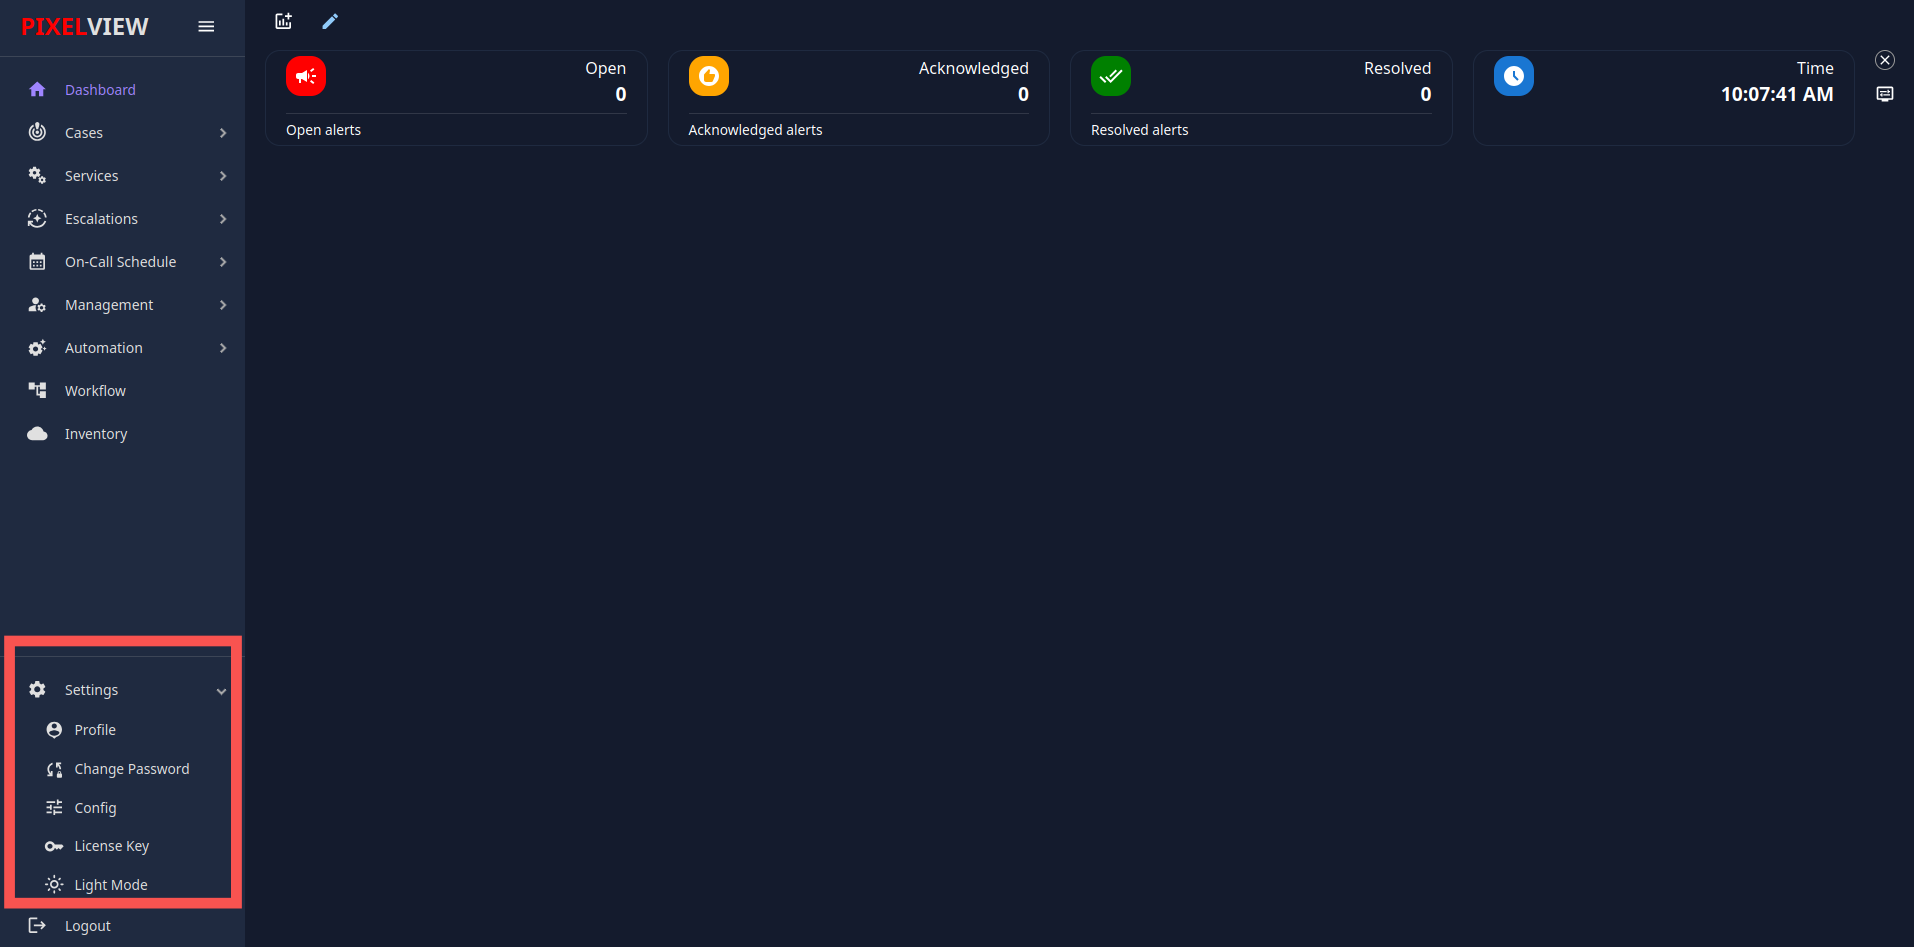Click the time value 10:07:41 AM
The image size is (1914, 947).
[x=1777, y=94]
